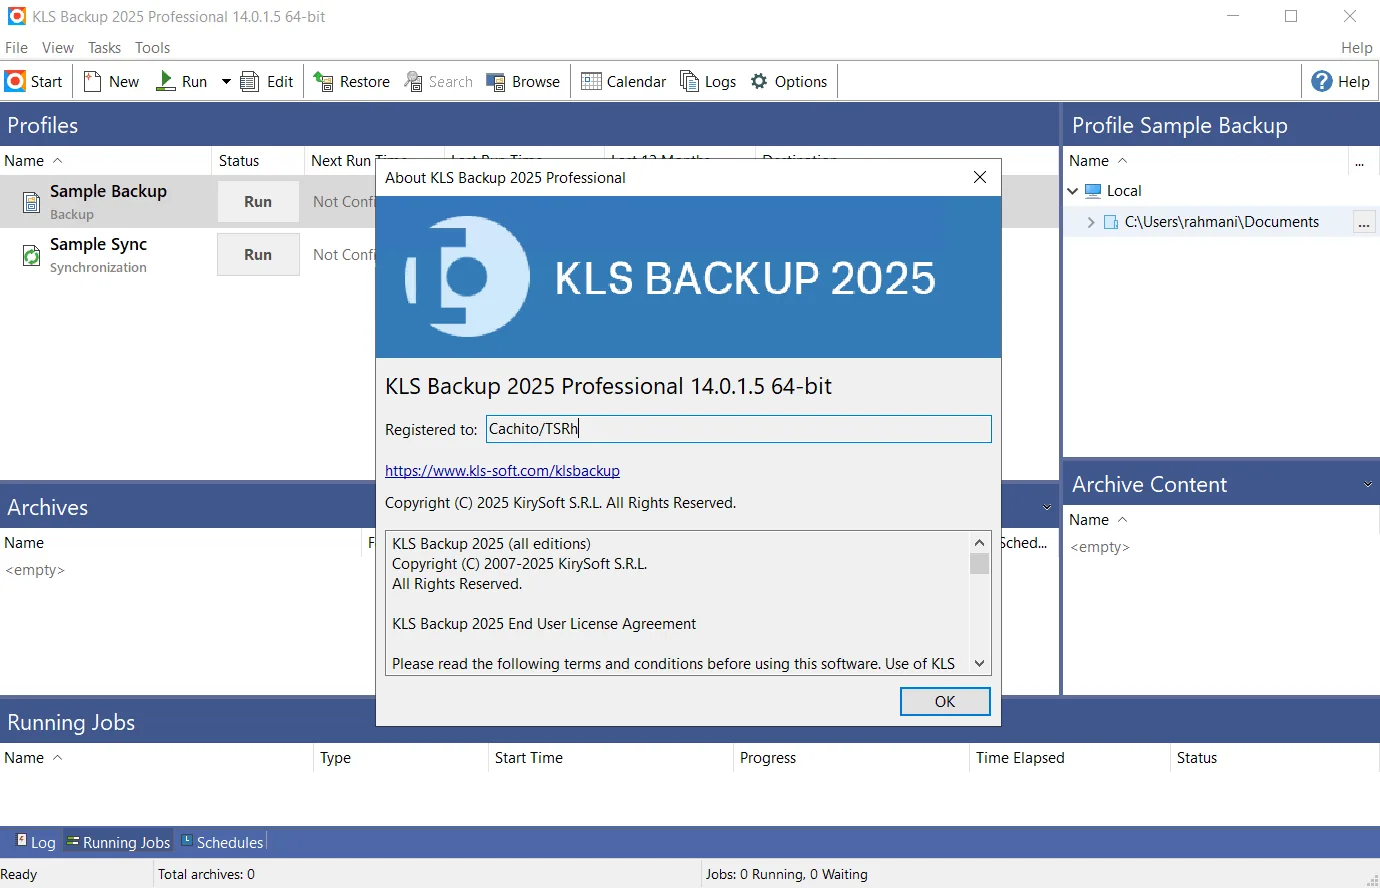
Task: Maximize the KLS Backup window
Action: pyautogui.click(x=1291, y=16)
